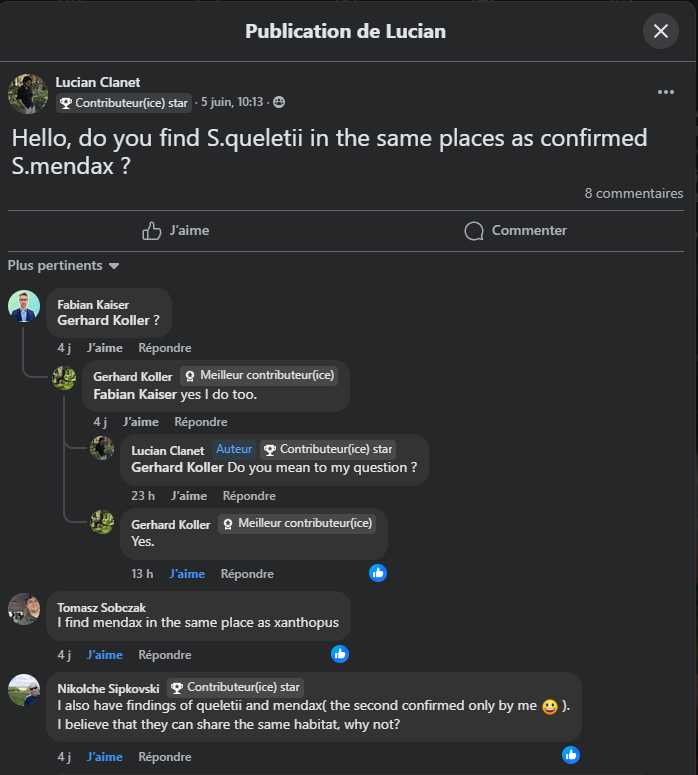Click Nikolche Sipkovski's profile avatar
Image resolution: width=698 pixels, height=775 pixels.
tap(24, 690)
